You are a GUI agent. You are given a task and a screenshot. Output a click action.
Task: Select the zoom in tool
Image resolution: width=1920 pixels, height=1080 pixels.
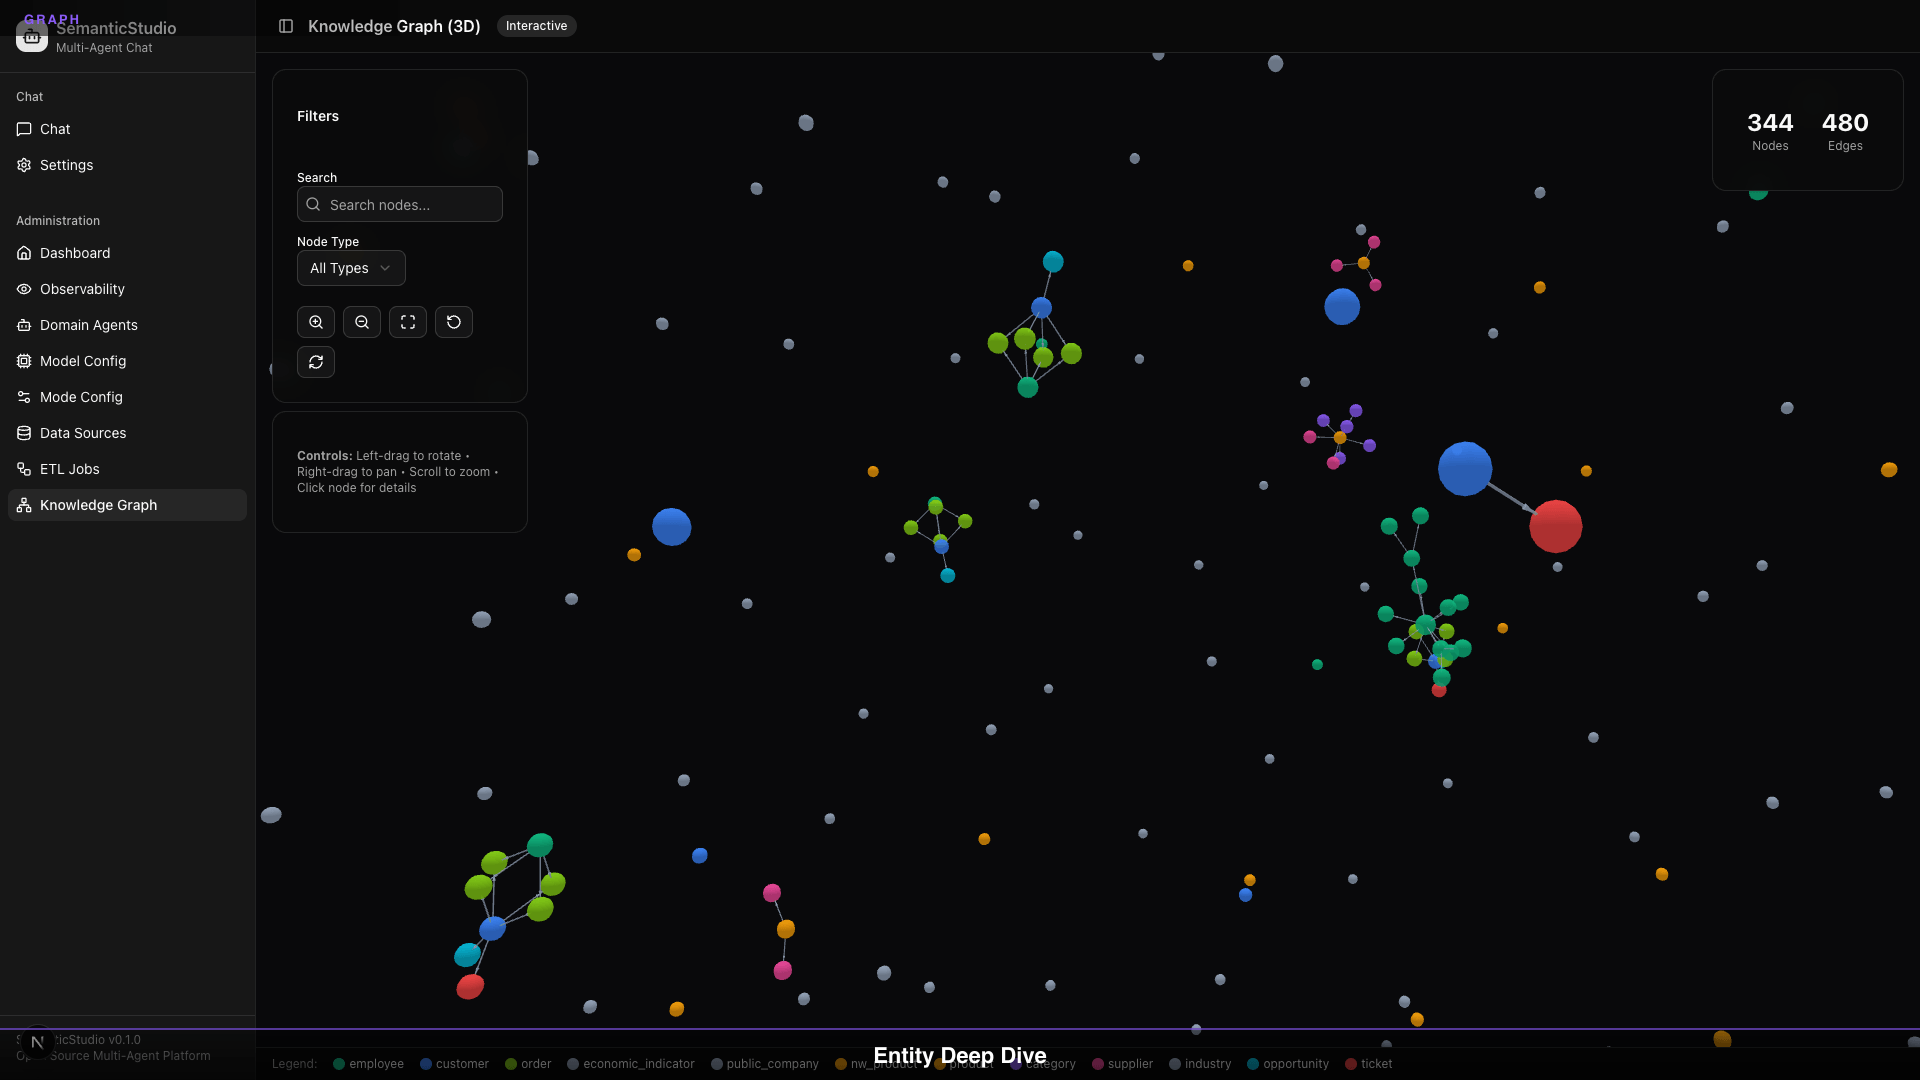tap(315, 322)
